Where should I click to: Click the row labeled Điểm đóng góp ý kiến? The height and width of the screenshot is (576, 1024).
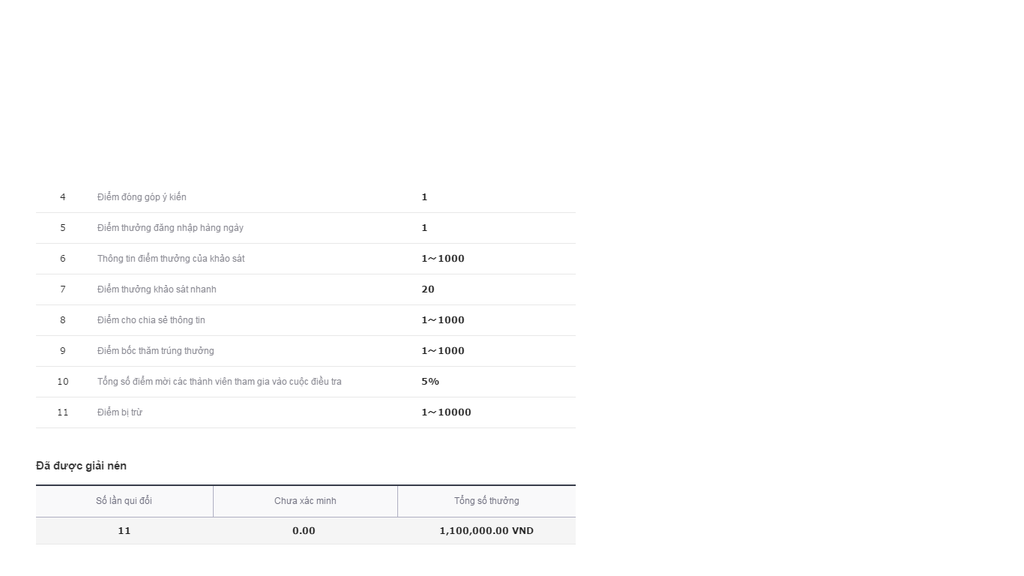tap(306, 197)
